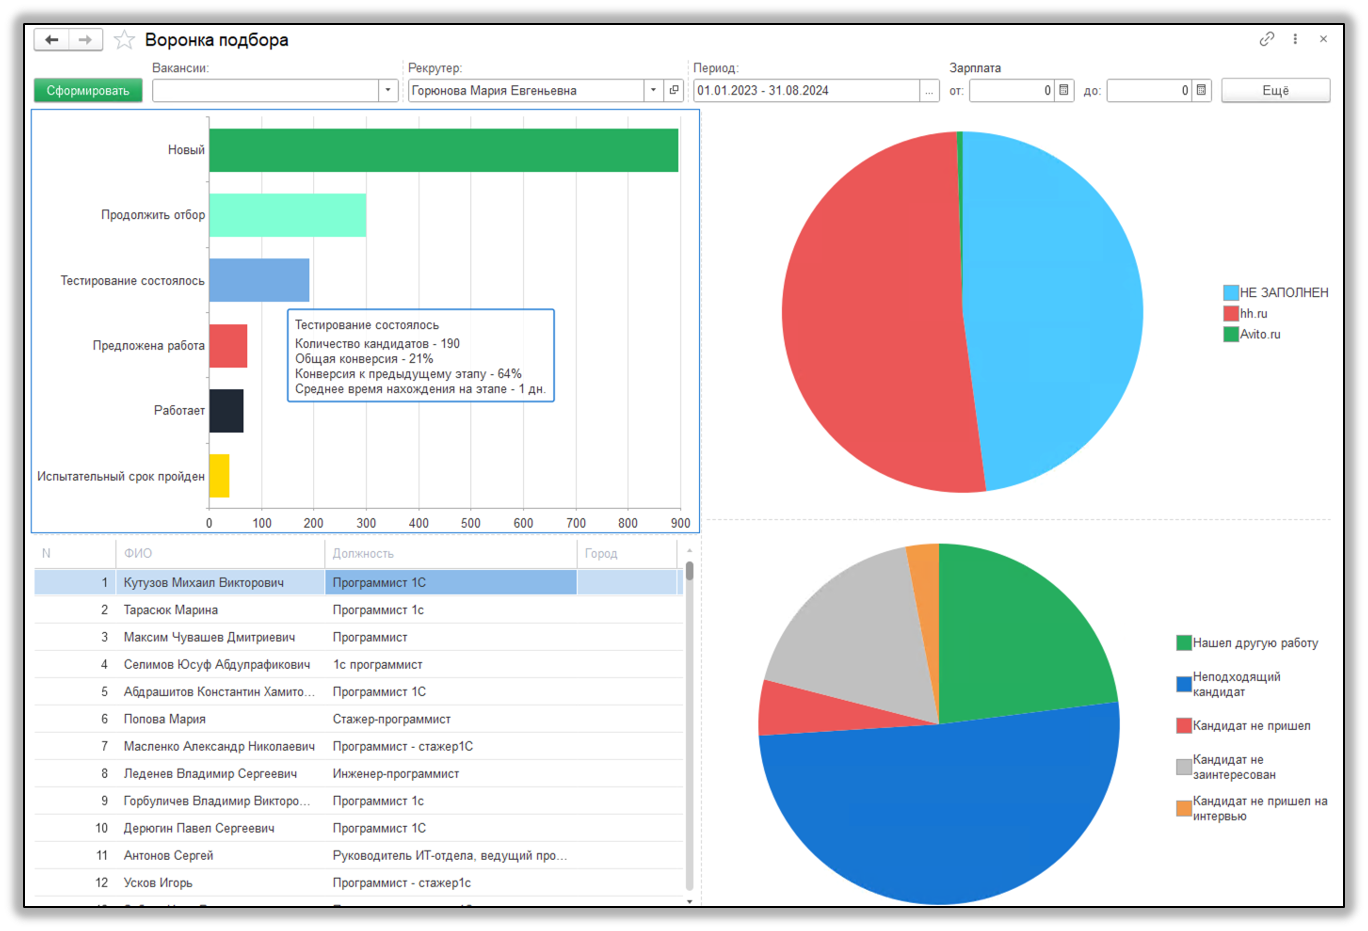Select row Усков Игорь
Image resolution: width=1368 pixels, height=931 pixels.
click(x=359, y=883)
